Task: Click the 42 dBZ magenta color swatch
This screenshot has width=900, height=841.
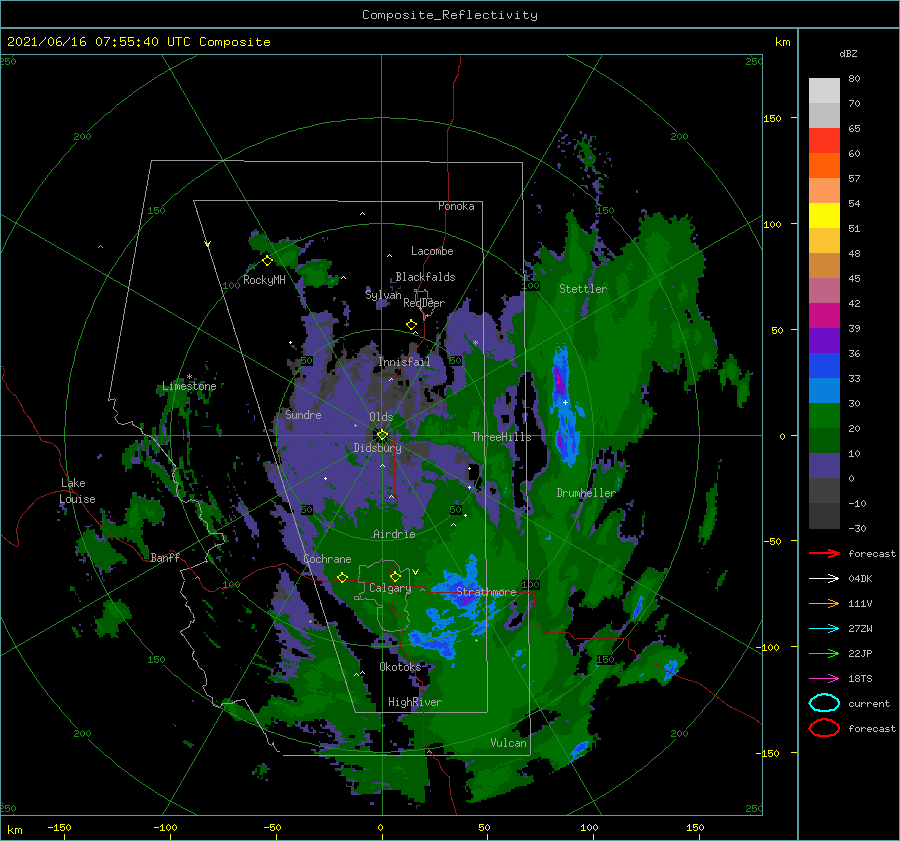Action: 824,315
